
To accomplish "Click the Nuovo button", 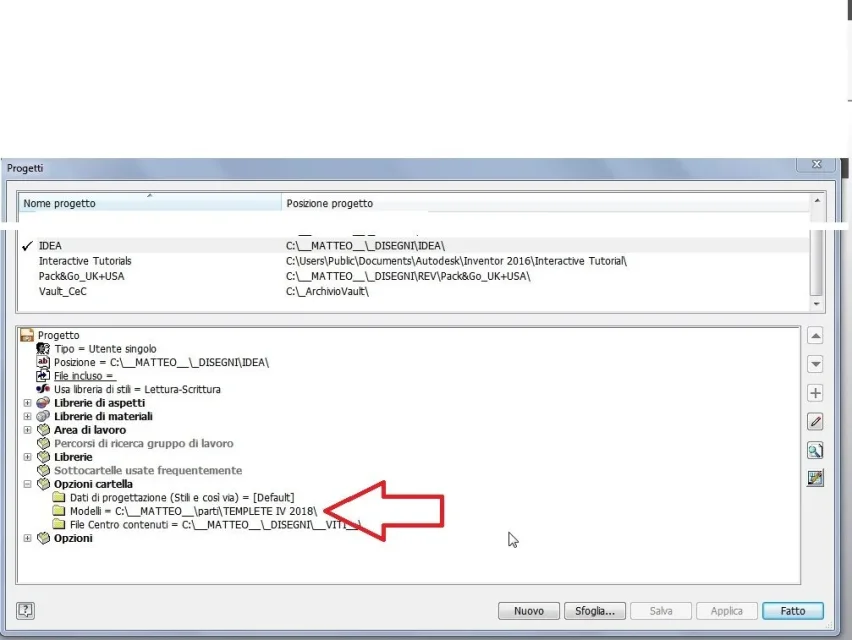I will tap(529, 611).
